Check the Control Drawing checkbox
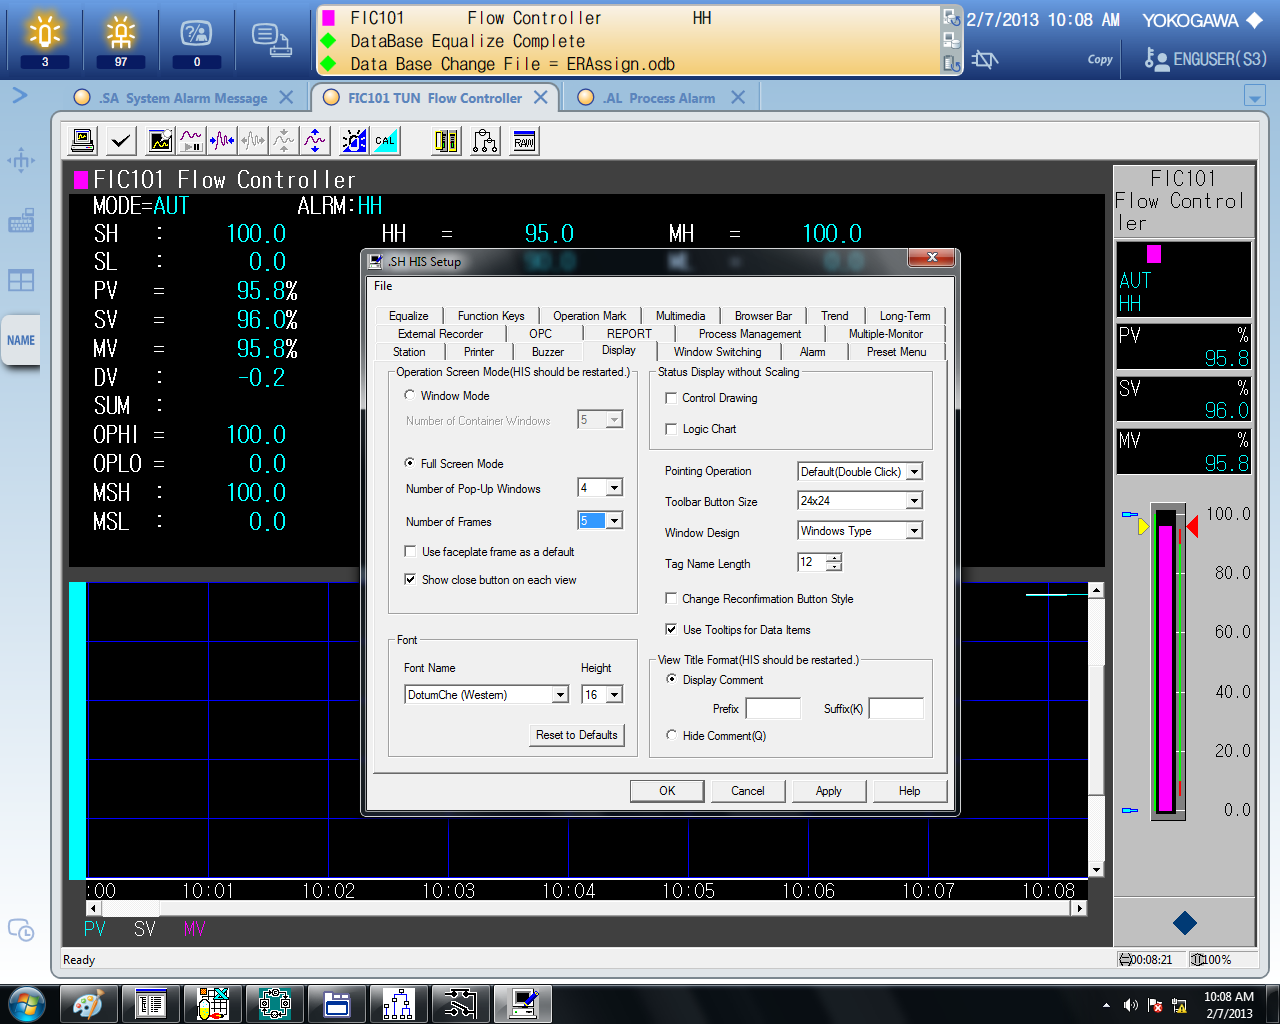 671,398
